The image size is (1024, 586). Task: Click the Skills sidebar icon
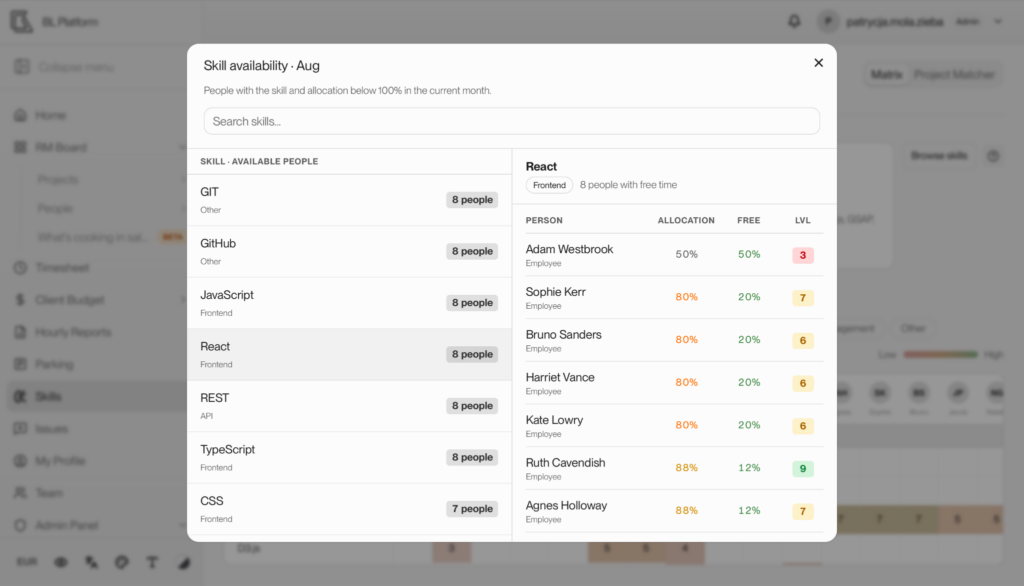20,397
